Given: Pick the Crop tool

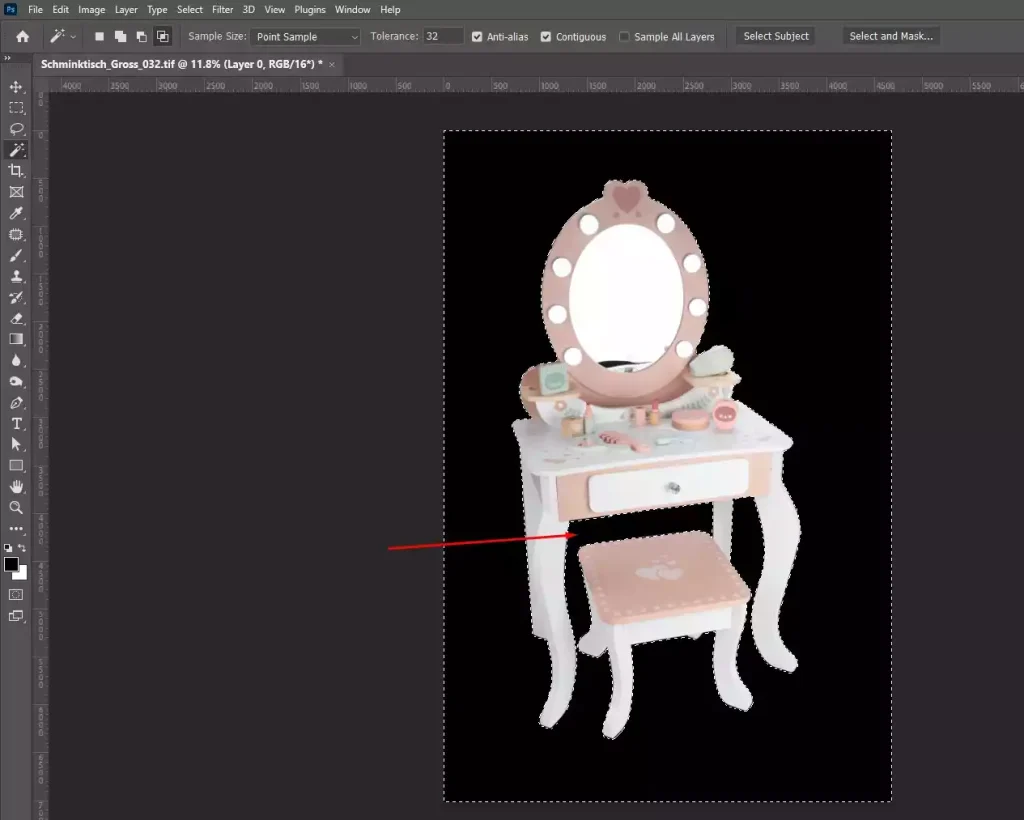Looking at the screenshot, I should [x=16, y=171].
